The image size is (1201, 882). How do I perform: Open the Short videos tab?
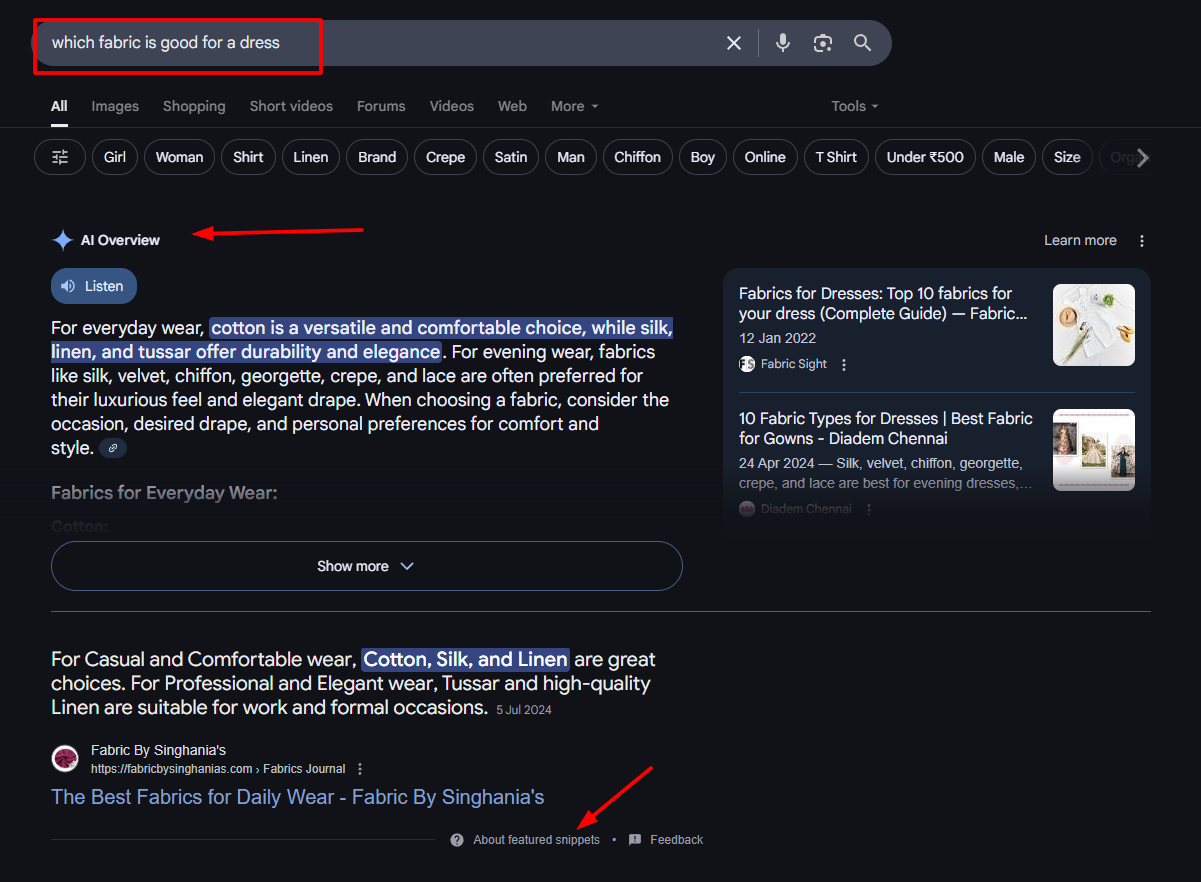coord(291,106)
